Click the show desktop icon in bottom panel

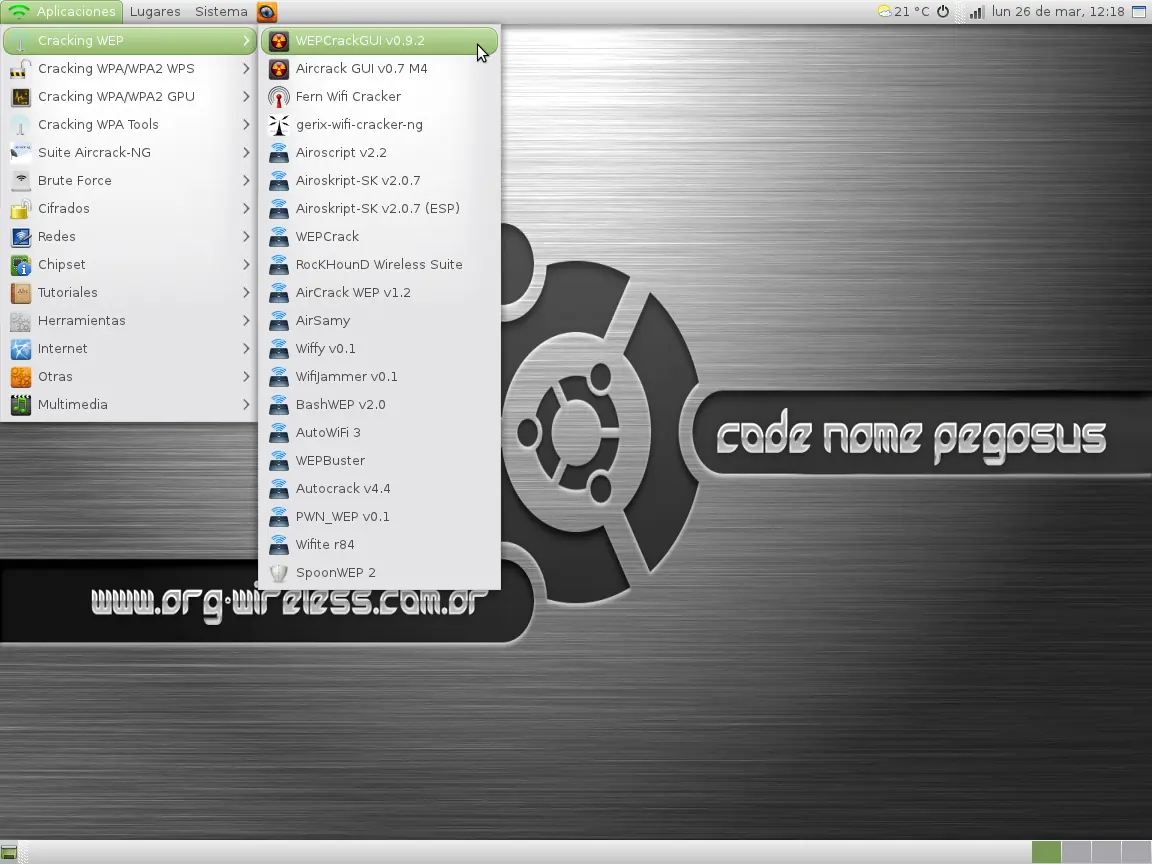(x=9, y=852)
